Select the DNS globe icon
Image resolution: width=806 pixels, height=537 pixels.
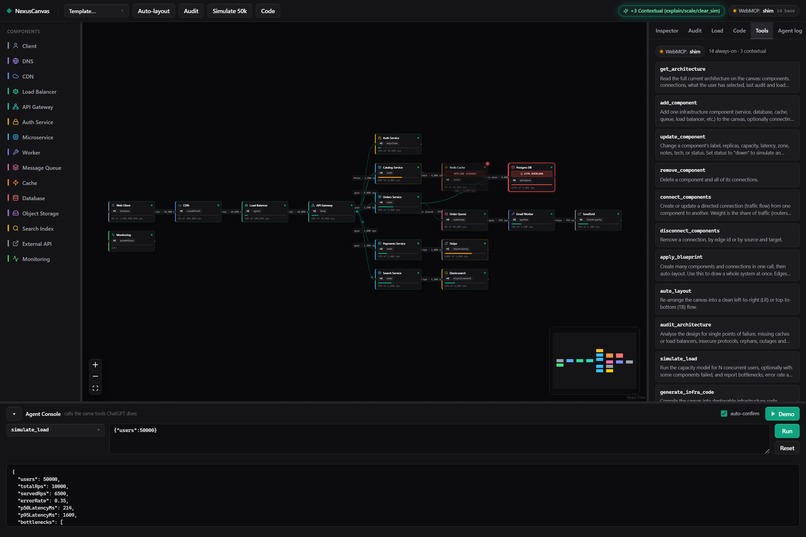click(x=15, y=61)
